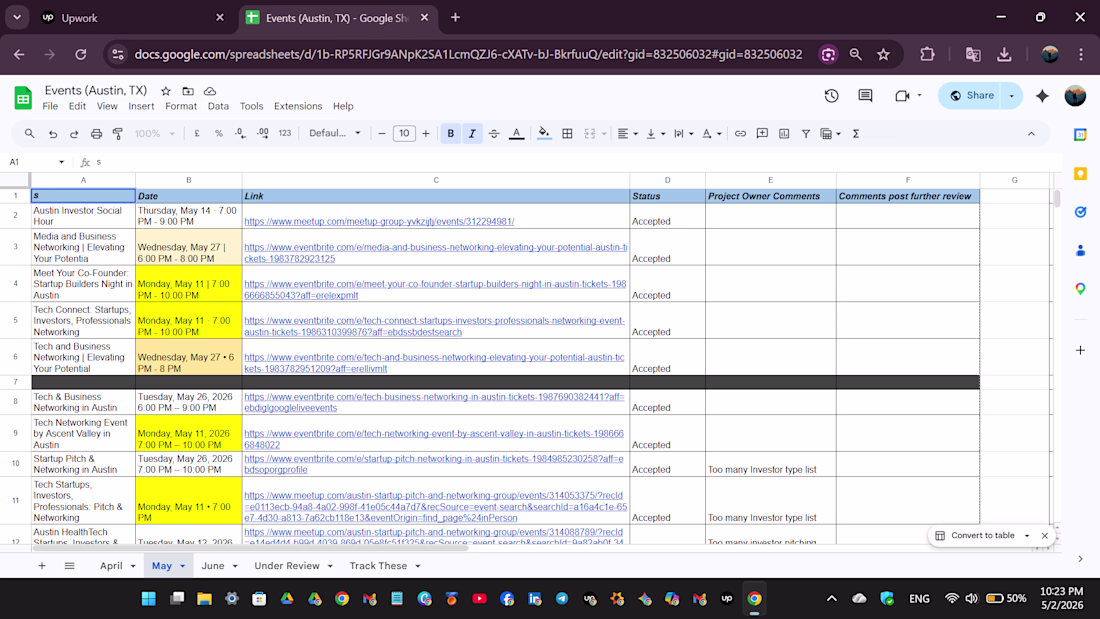
Task: View the cloud document status
Action: [210, 91]
